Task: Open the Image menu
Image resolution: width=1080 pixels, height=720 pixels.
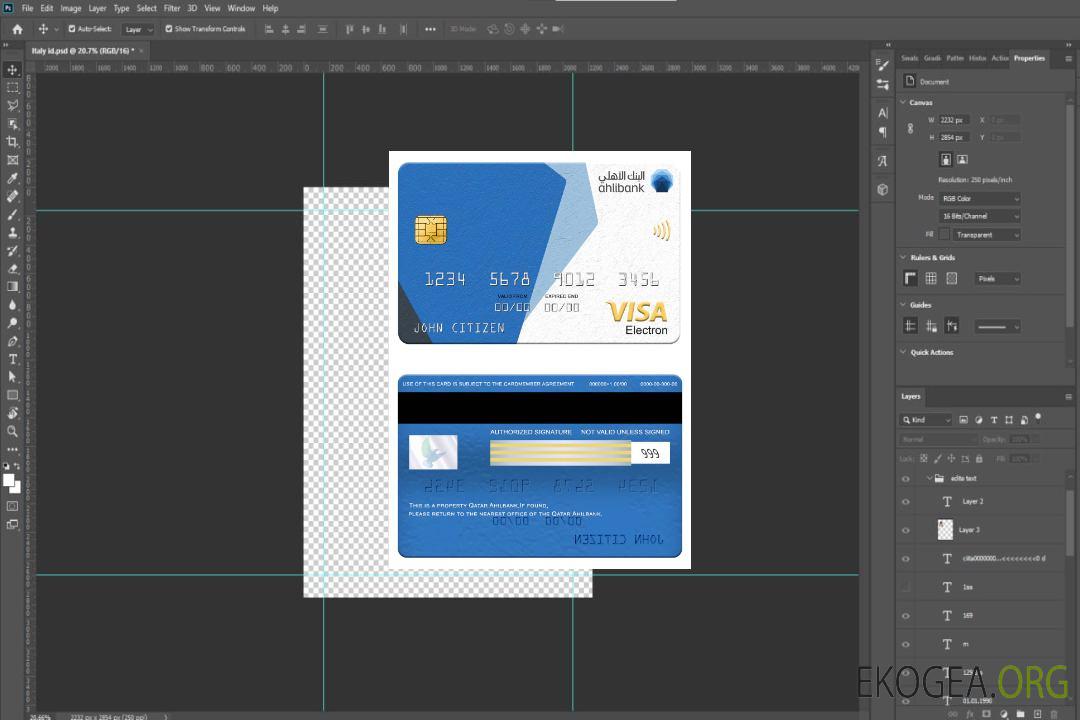Action: click(x=70, y=8)
